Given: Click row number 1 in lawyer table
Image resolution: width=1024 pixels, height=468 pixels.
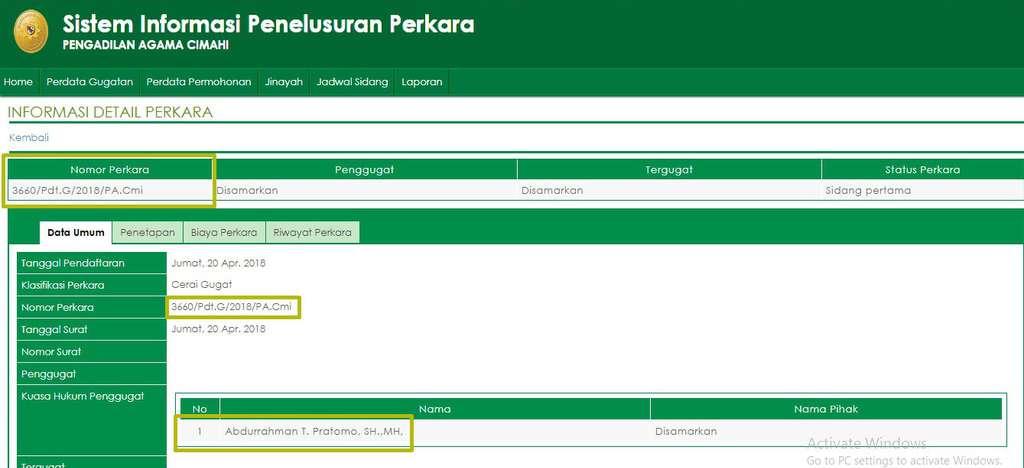Looking at the screenshot, I should 200,431.
